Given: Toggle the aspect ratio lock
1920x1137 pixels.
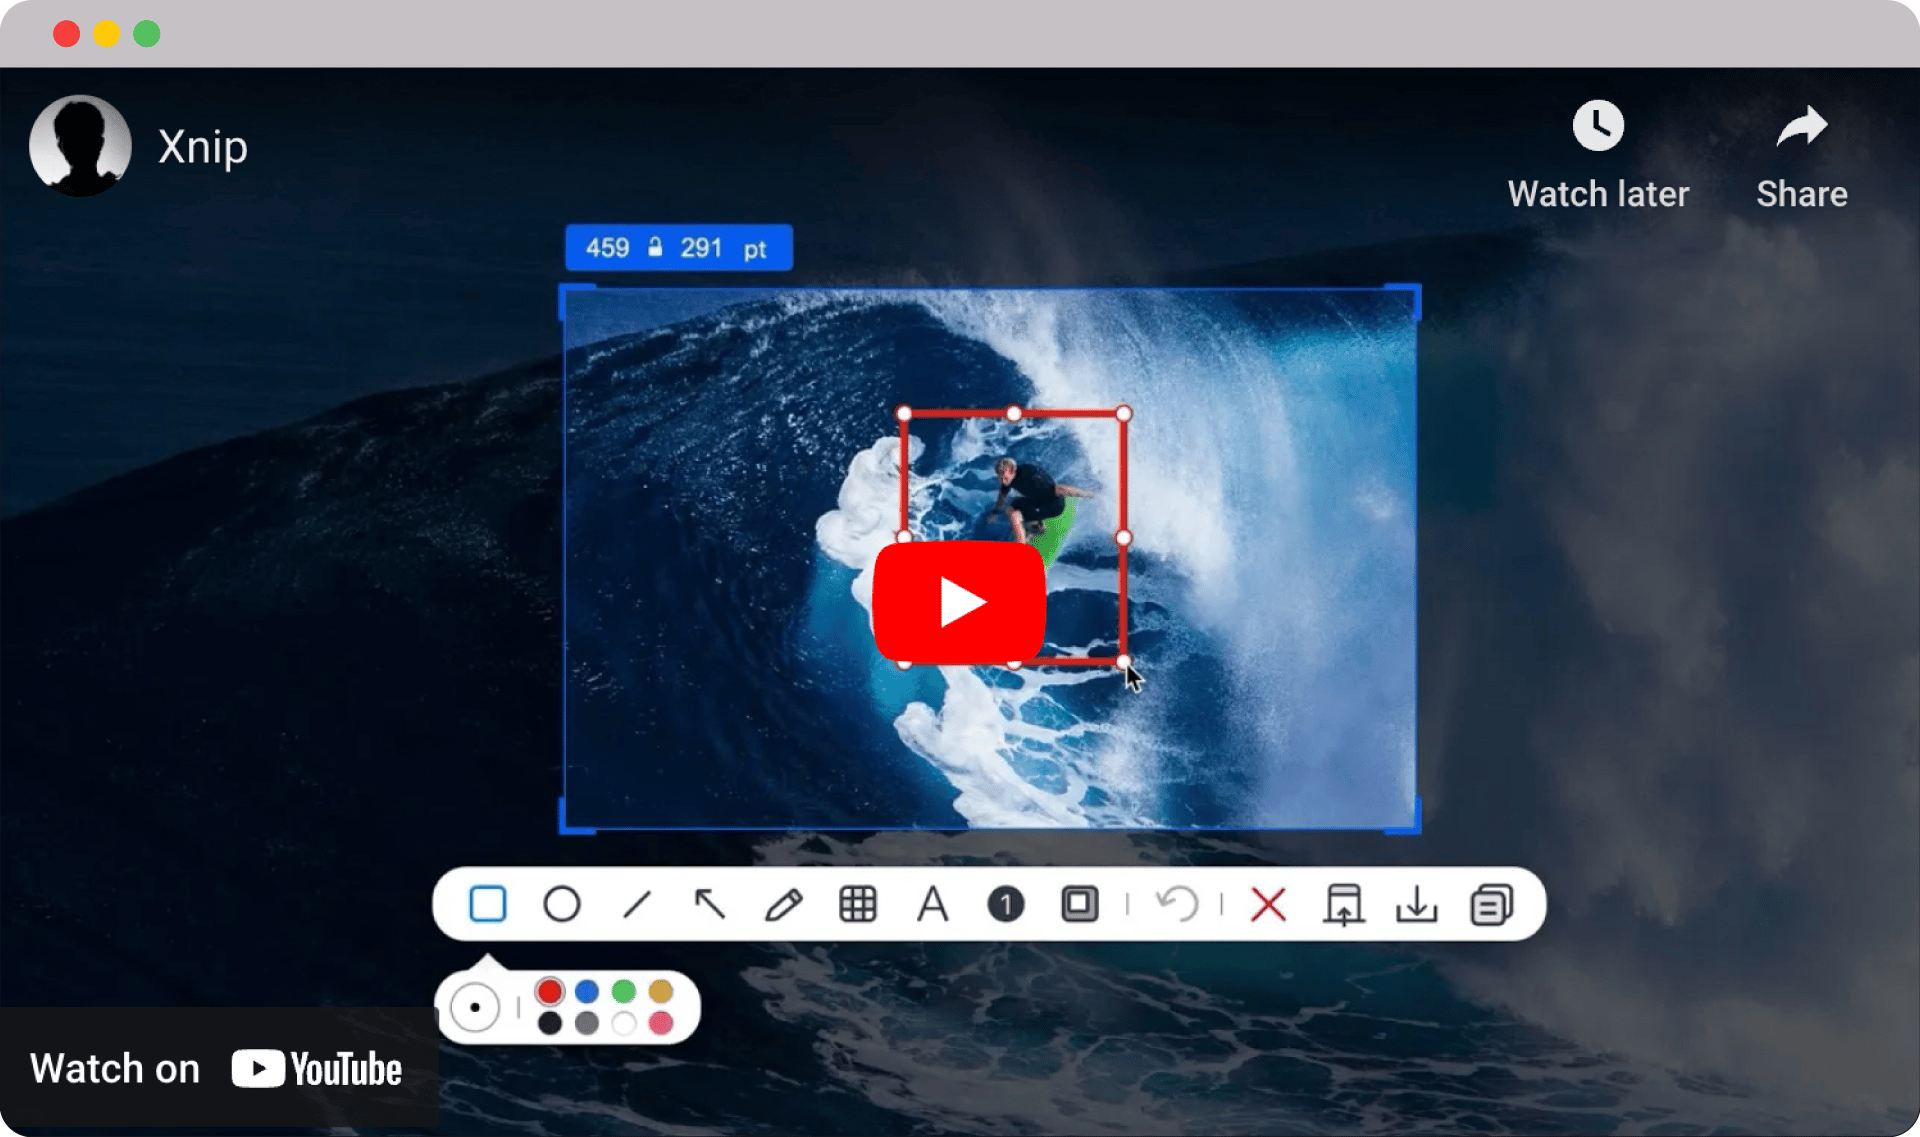Looking at the screenshot, I should 655,247.
